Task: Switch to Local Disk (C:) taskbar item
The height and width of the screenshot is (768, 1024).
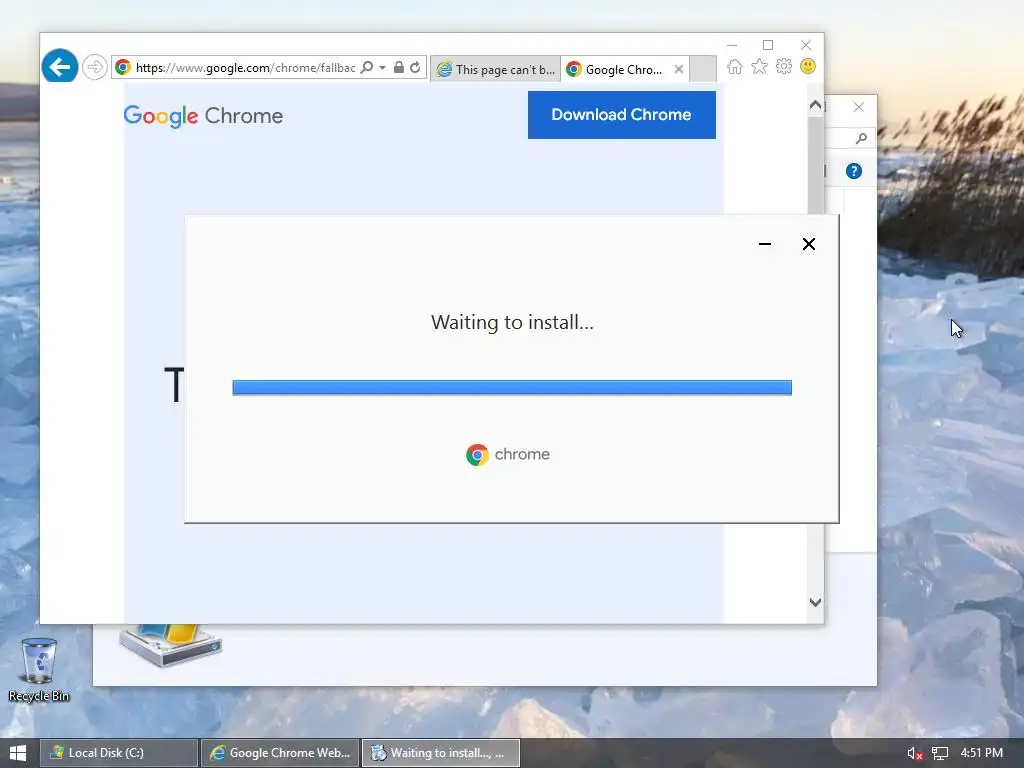Action: click(118, 753)
